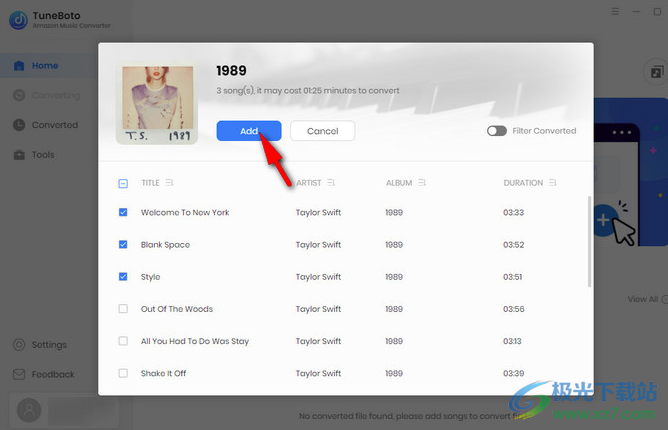668x430 pixels.
Task: Select the Blank Space title text
Action: 165,245
